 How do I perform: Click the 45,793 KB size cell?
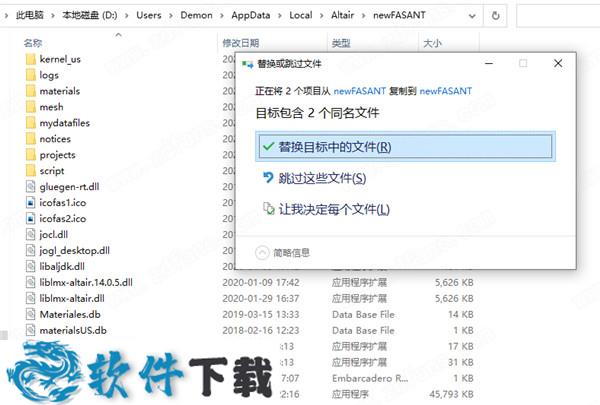click(451, 394)
